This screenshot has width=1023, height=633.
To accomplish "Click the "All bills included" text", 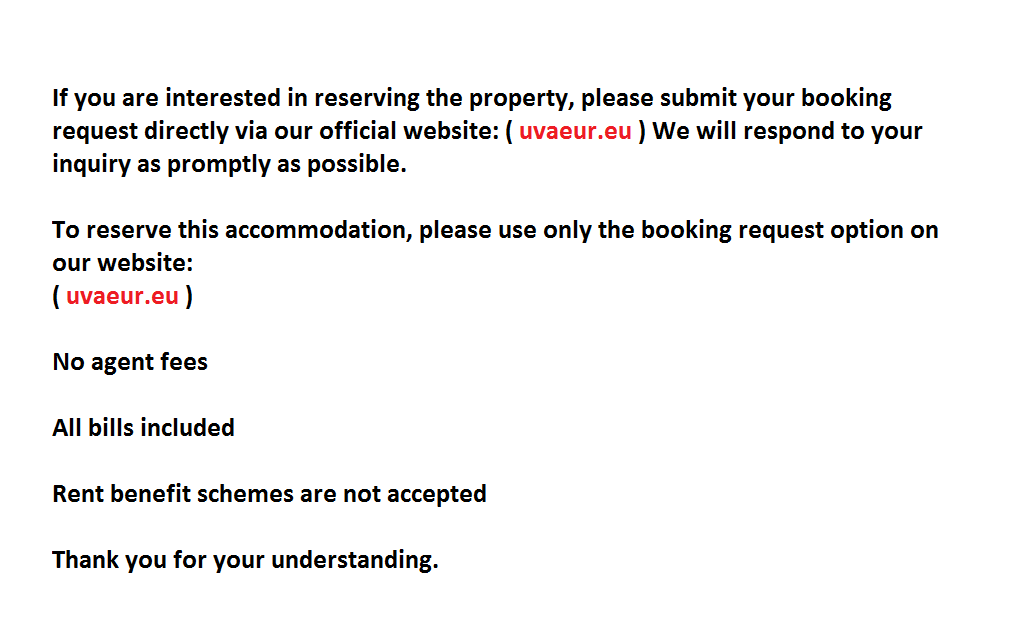I will point(143,428).
